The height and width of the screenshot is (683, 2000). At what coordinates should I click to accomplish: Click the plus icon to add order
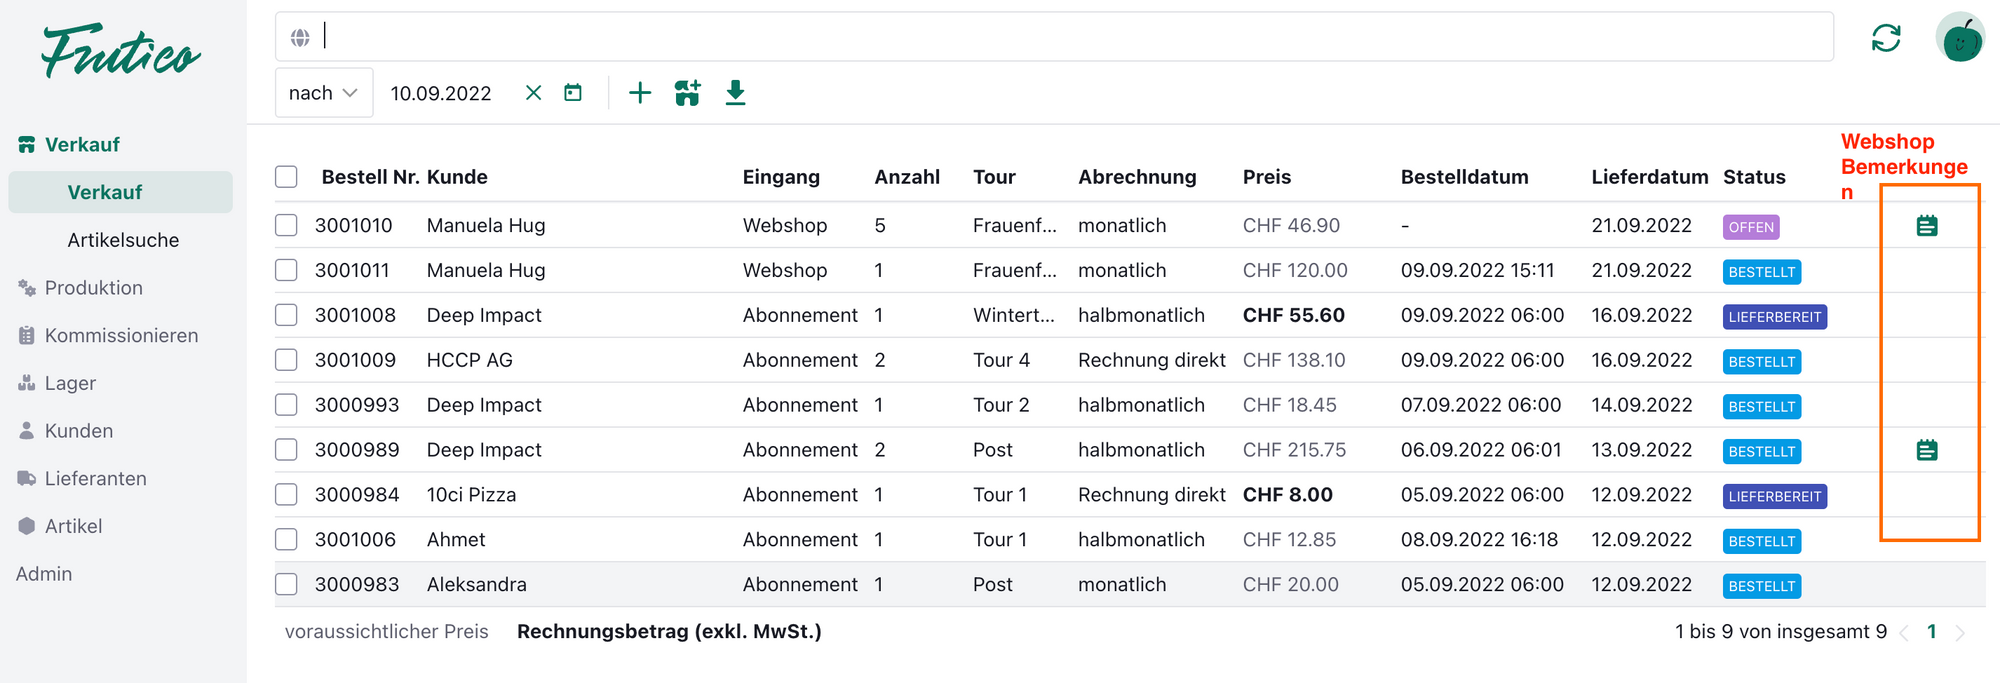pyautogui.click(x=640, y=93)
